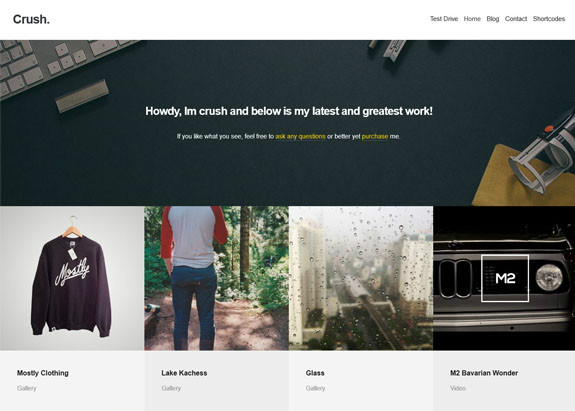
Task: Select the Glass project title
Action: coord(315,373)
